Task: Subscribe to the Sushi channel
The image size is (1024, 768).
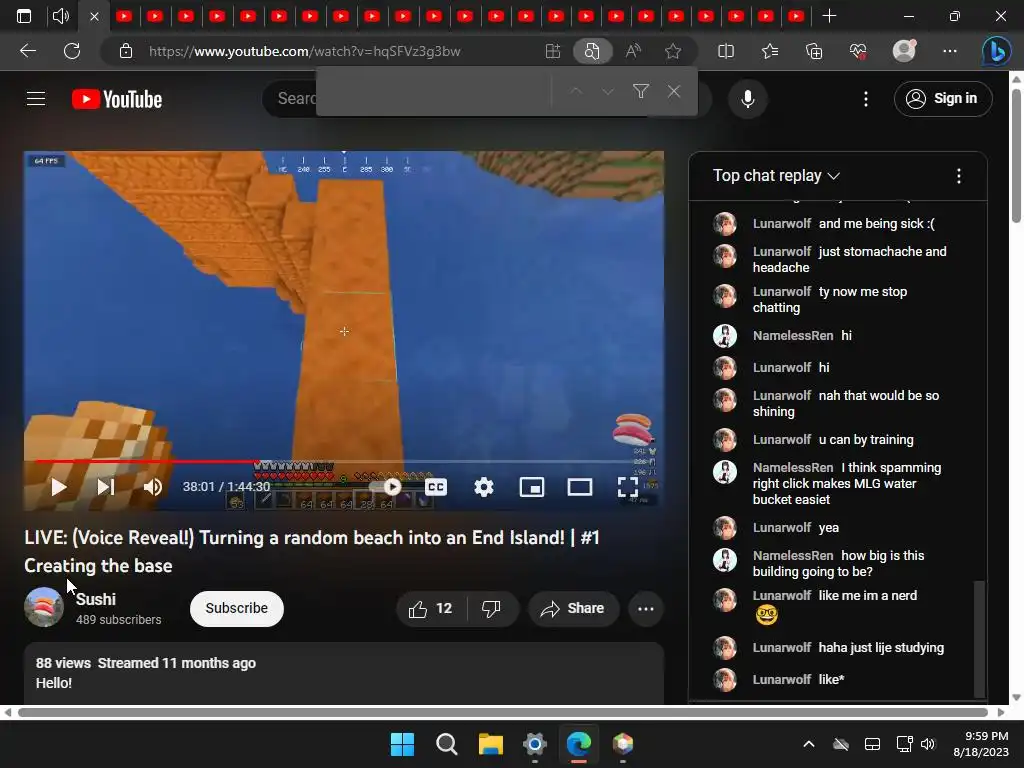Action: tap(236, 609)
